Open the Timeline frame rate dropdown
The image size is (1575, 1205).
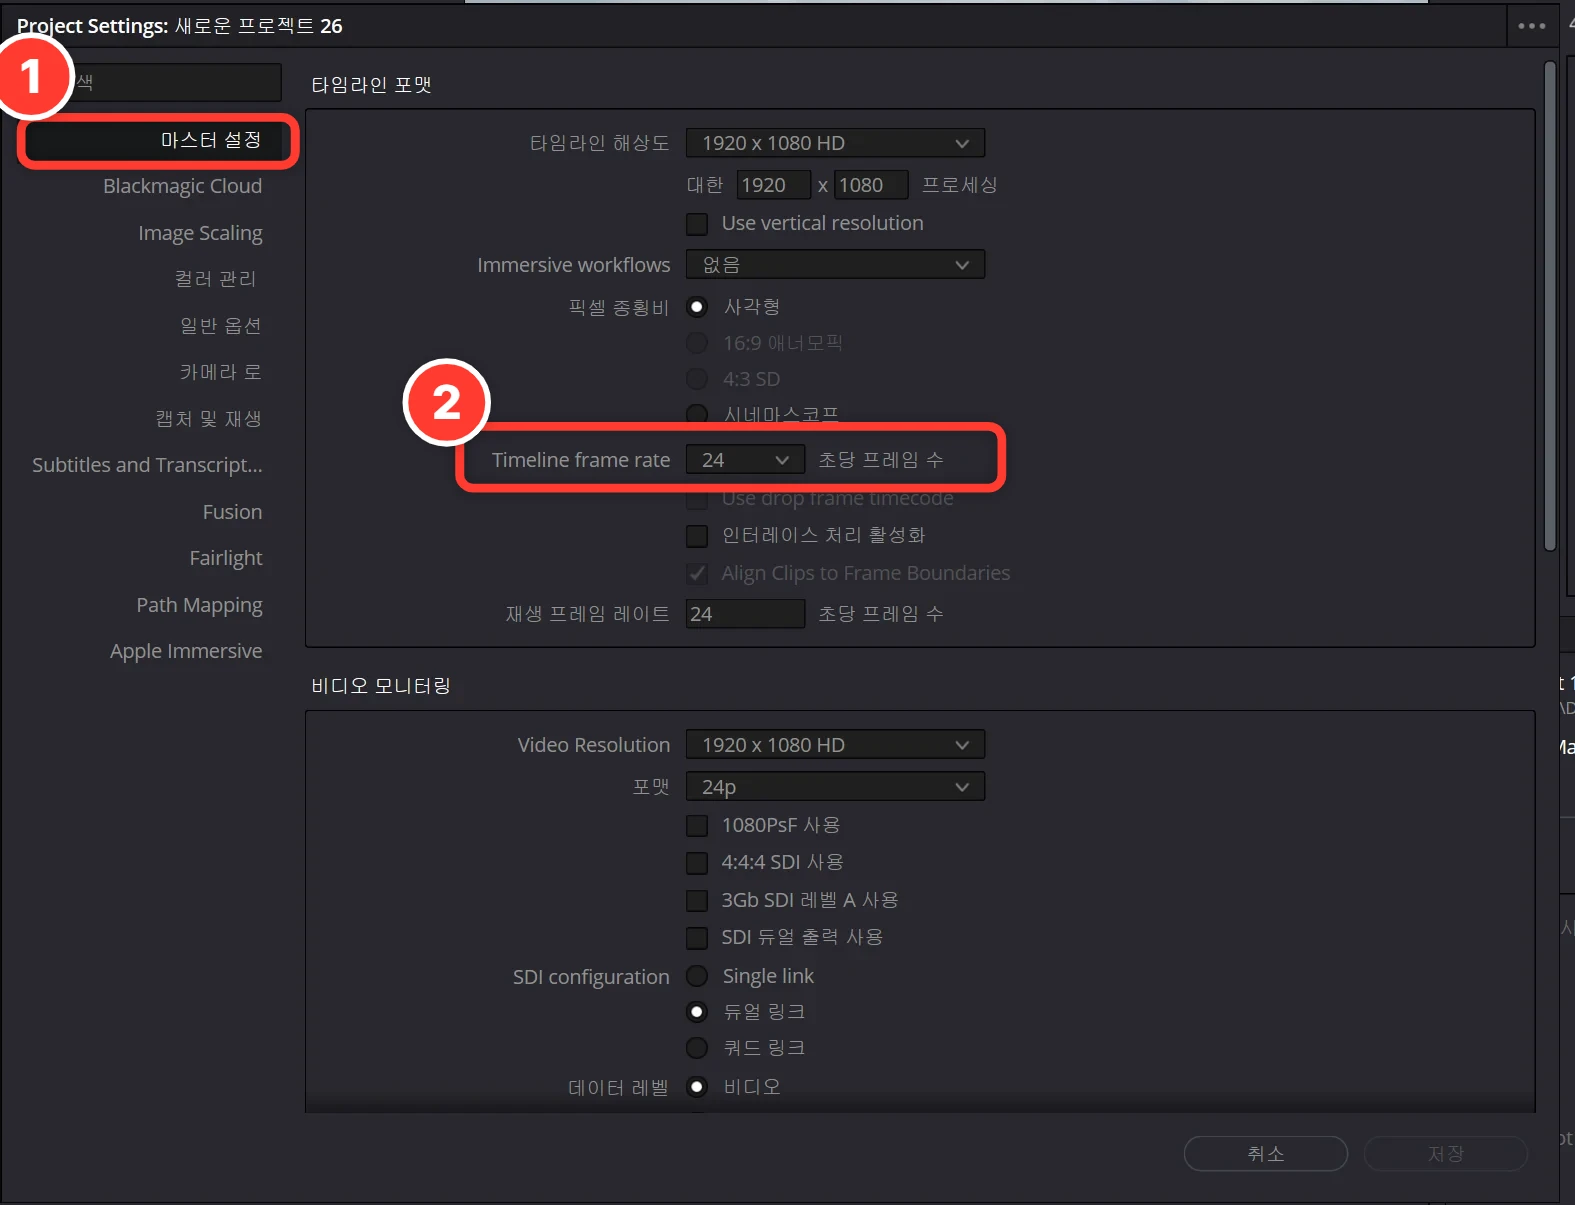745,460
